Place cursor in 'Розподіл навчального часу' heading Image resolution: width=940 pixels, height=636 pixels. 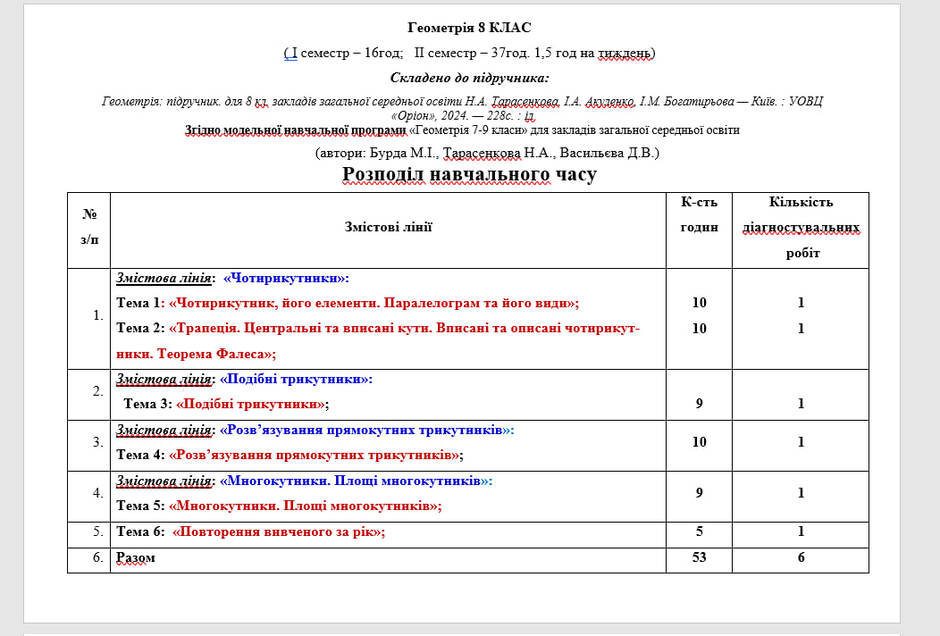tap(469, 174)
